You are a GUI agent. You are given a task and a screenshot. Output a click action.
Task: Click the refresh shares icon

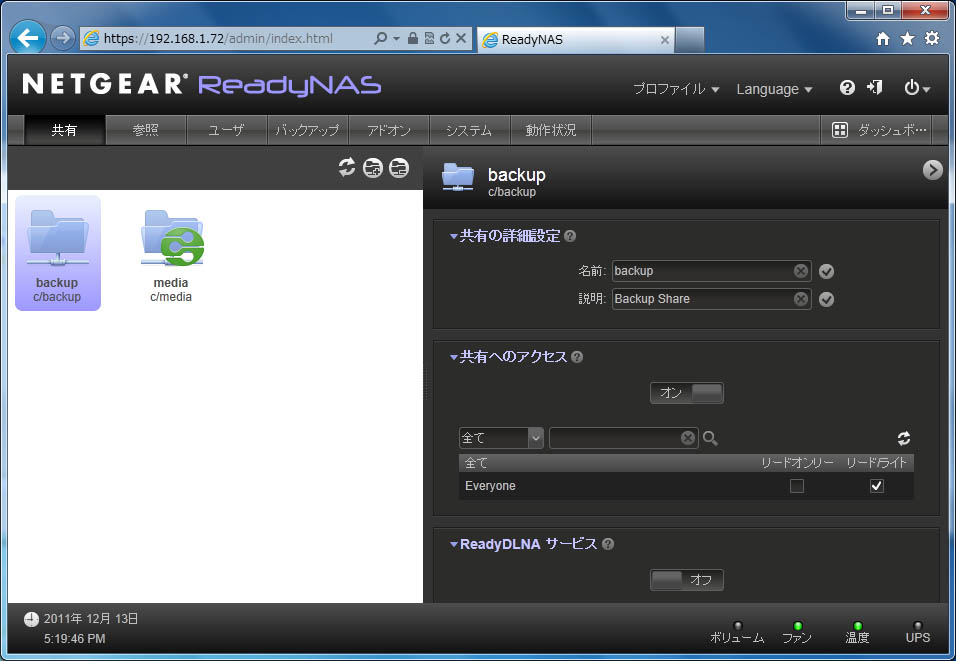click(347, 168)
